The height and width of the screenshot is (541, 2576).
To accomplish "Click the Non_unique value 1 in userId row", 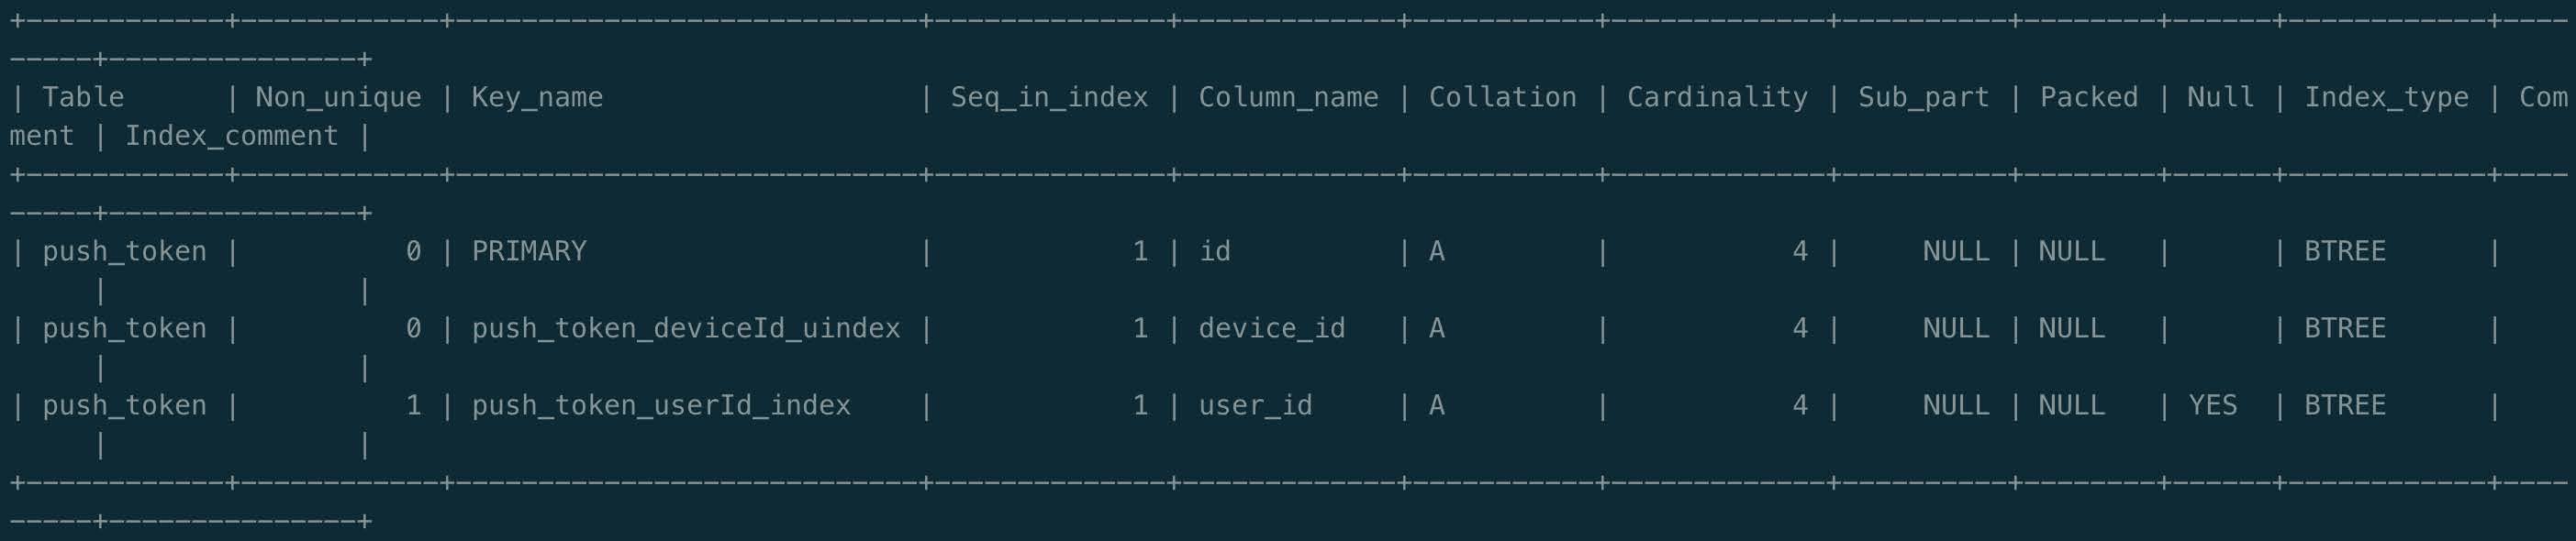I will click(413, 405).
